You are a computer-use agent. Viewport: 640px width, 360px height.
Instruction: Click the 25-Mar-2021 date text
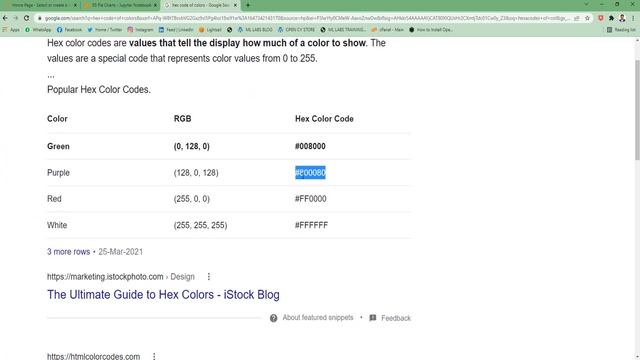(120, 252)
